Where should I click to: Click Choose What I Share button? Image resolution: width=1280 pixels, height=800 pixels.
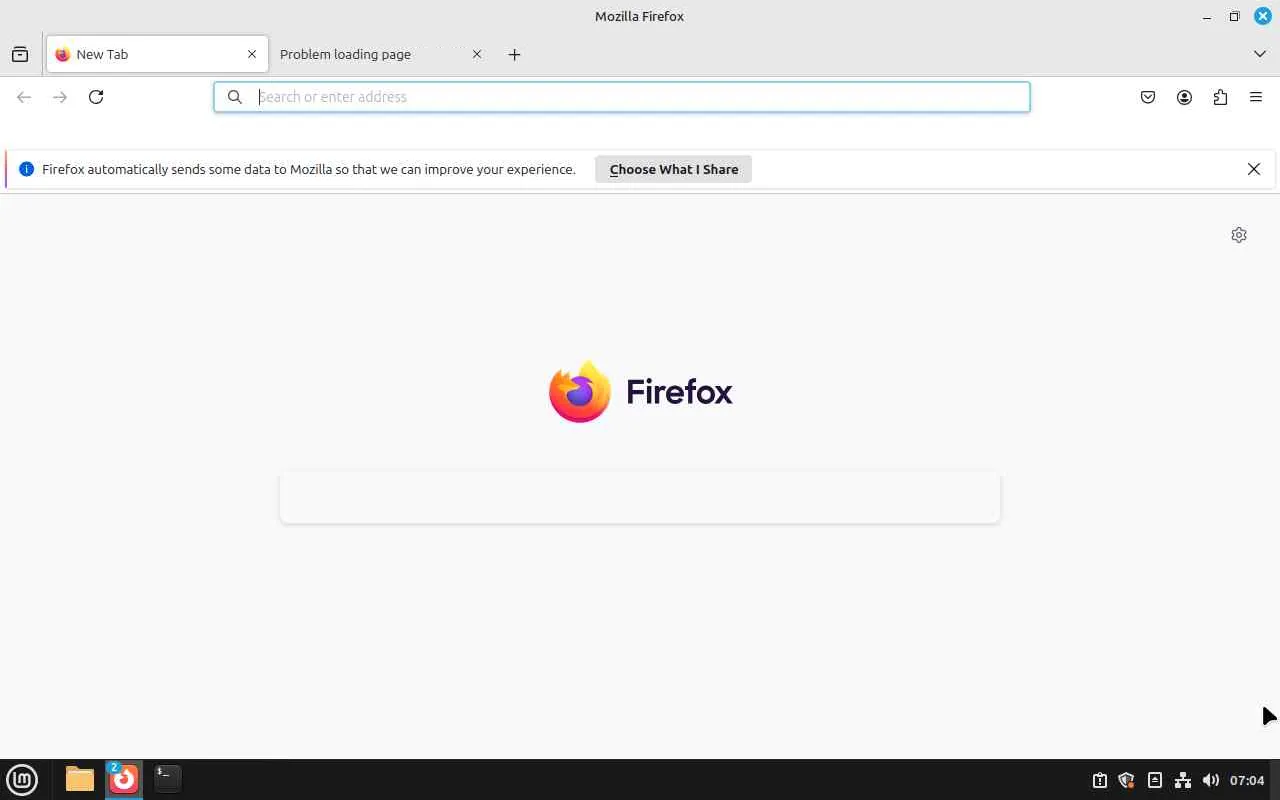click(x=674, y=169)
